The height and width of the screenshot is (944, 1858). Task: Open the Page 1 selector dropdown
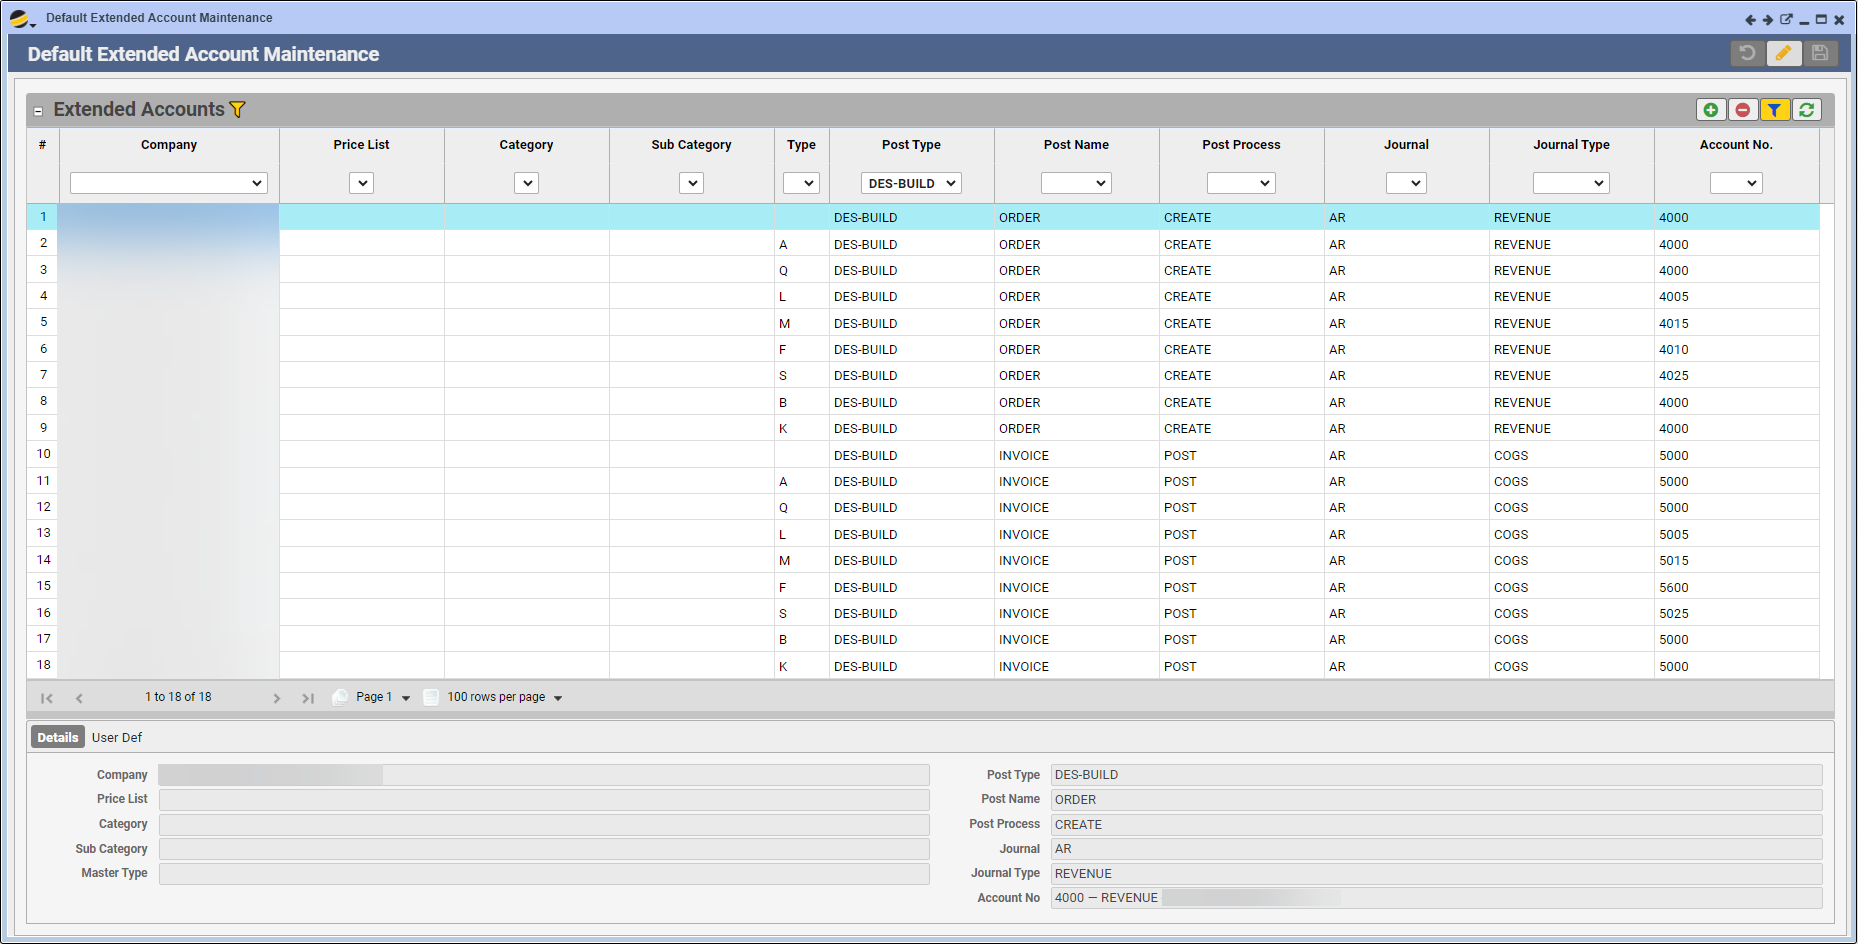[383, 697]
